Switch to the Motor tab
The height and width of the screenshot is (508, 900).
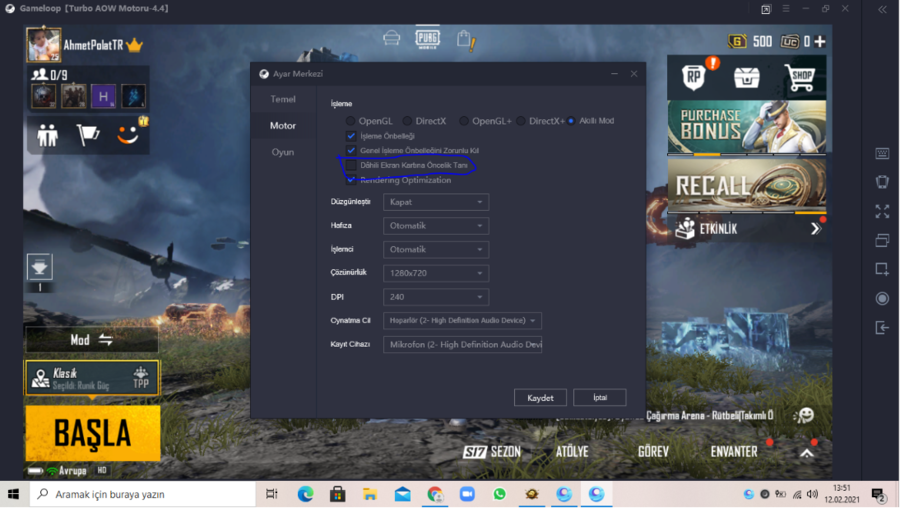[x=283, y=126]
